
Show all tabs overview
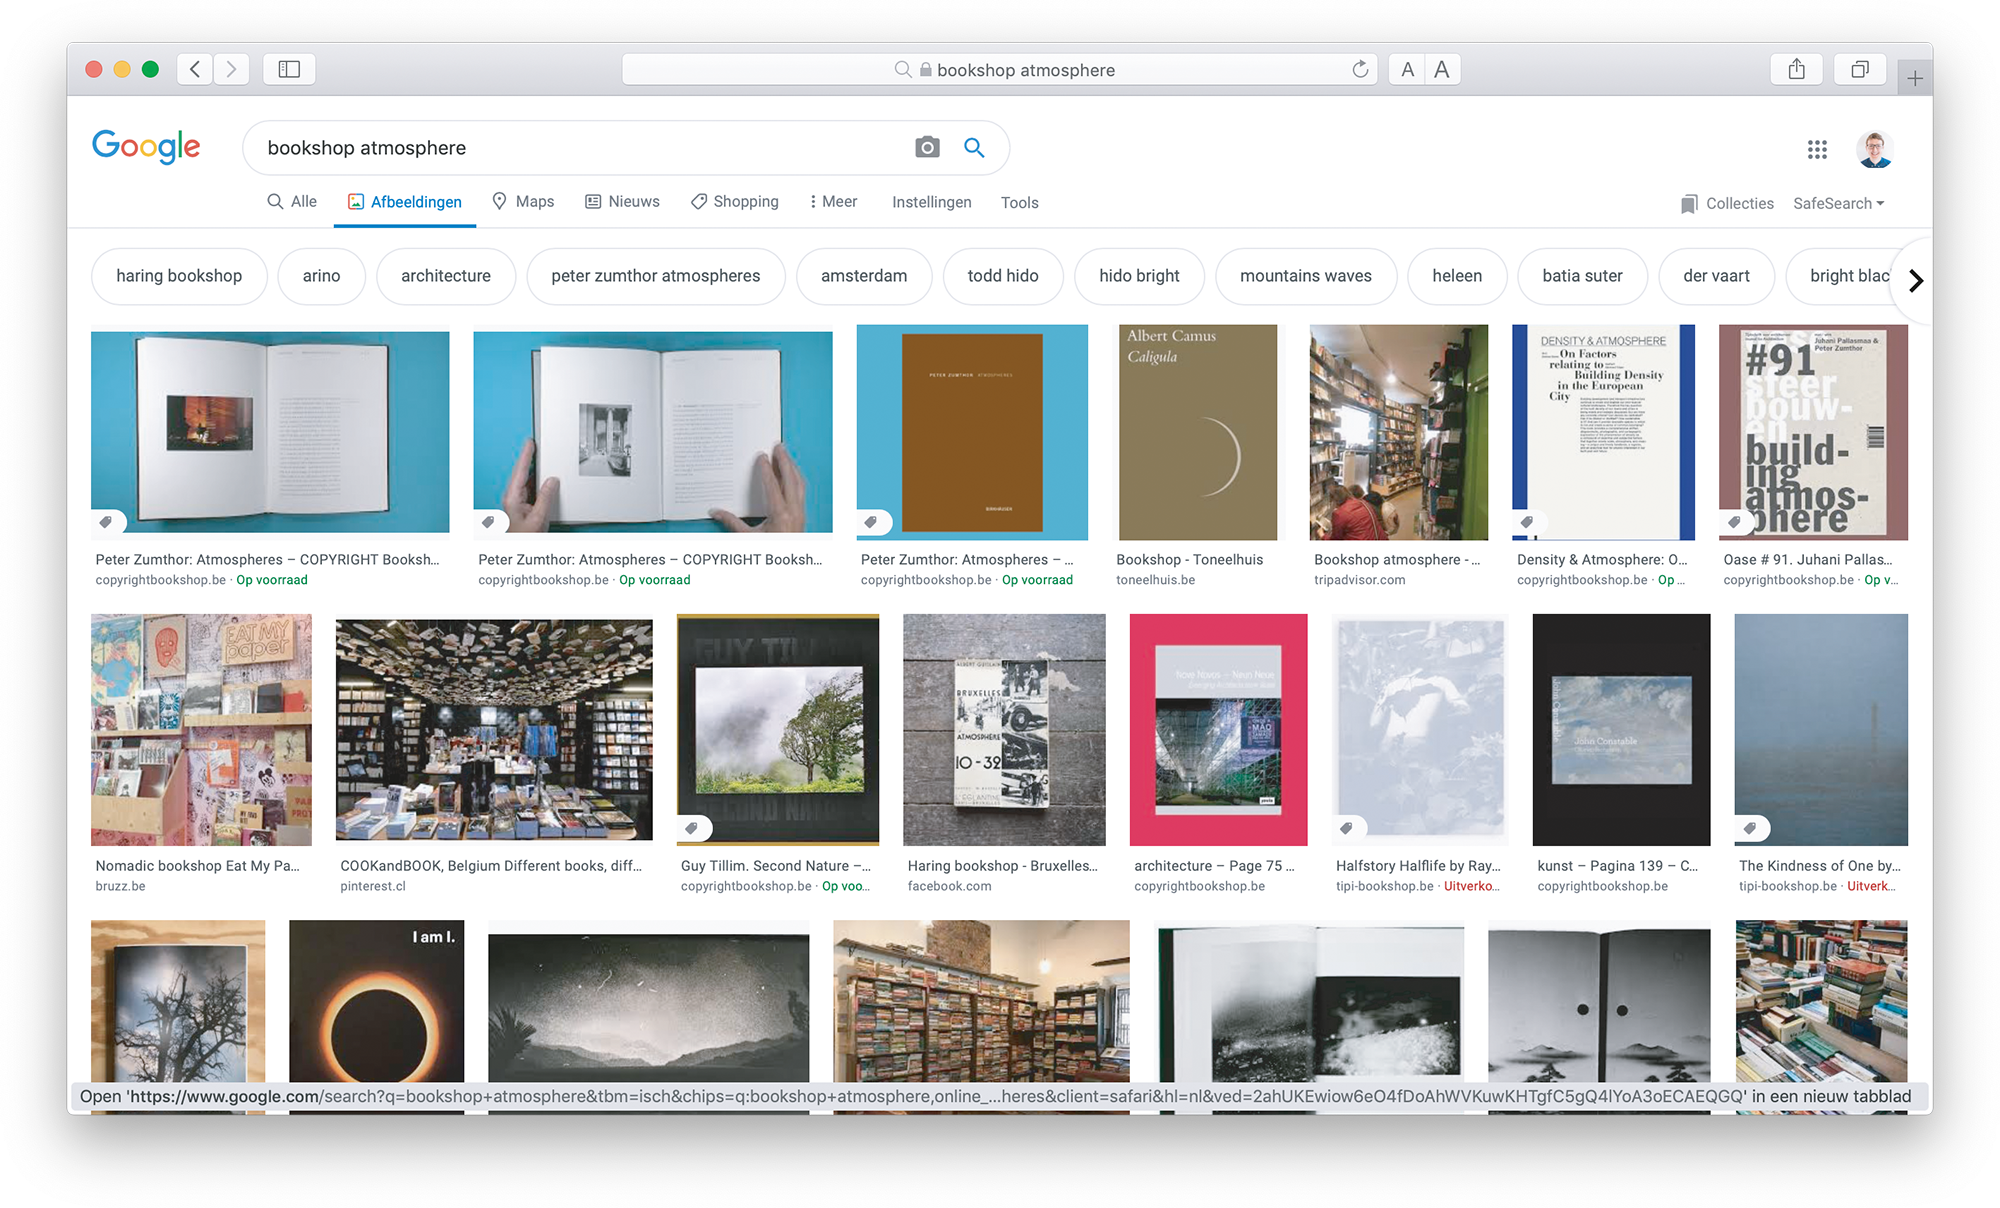click(x=1860, y=69)
